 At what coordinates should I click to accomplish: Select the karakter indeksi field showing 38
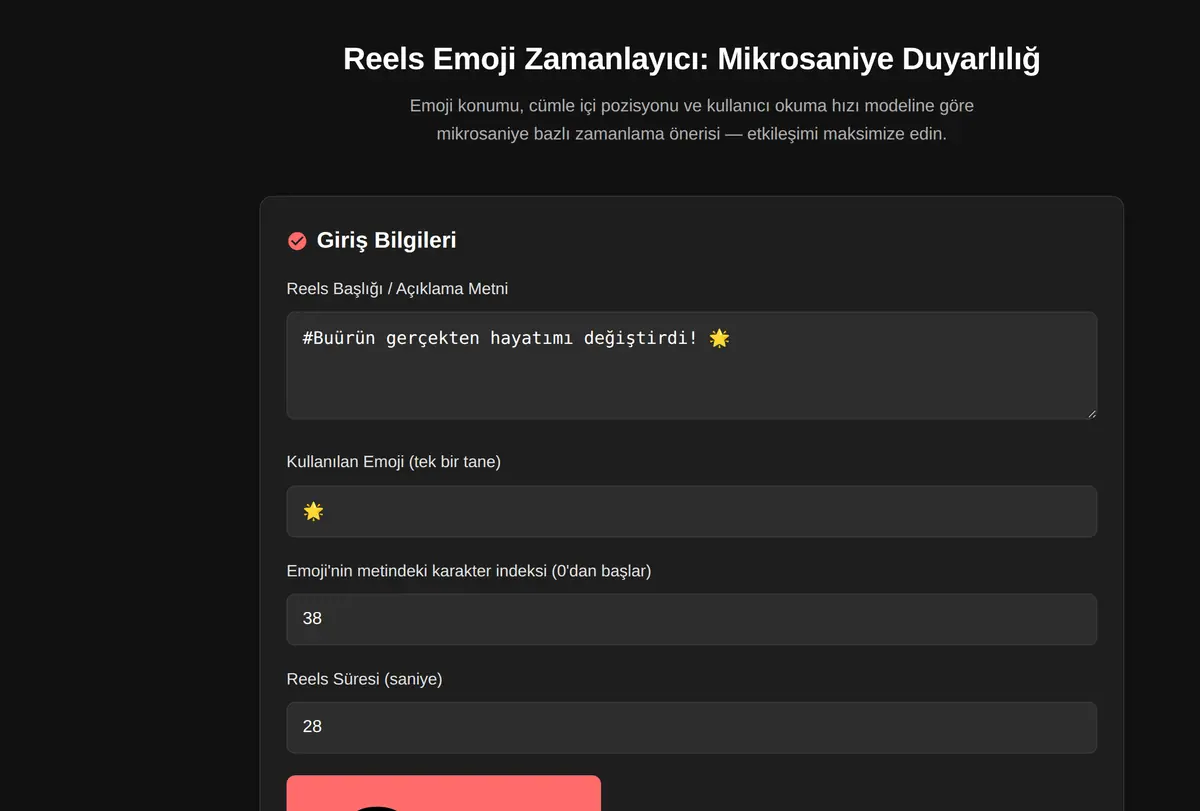click(x=691, y=619)
